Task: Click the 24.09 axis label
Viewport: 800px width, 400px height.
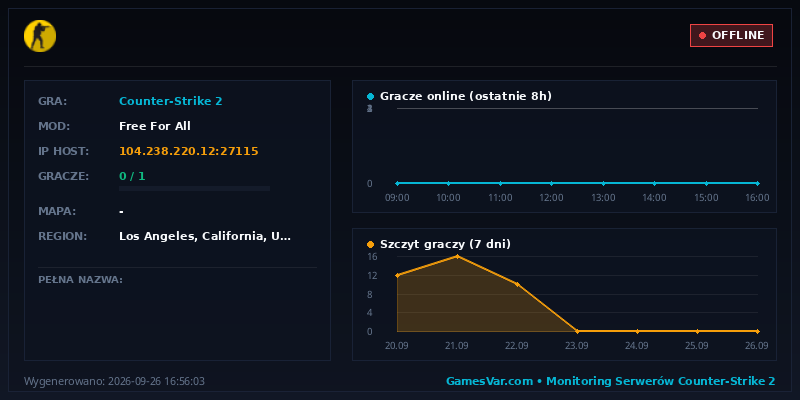Action: click(637, 345)
